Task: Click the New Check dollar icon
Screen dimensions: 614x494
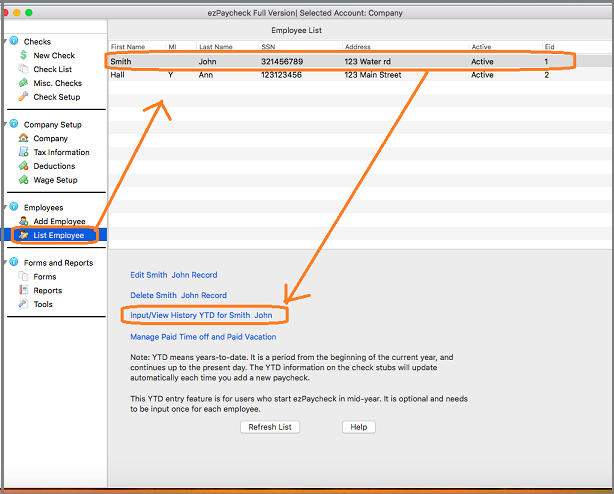Action: coord(24,56)
